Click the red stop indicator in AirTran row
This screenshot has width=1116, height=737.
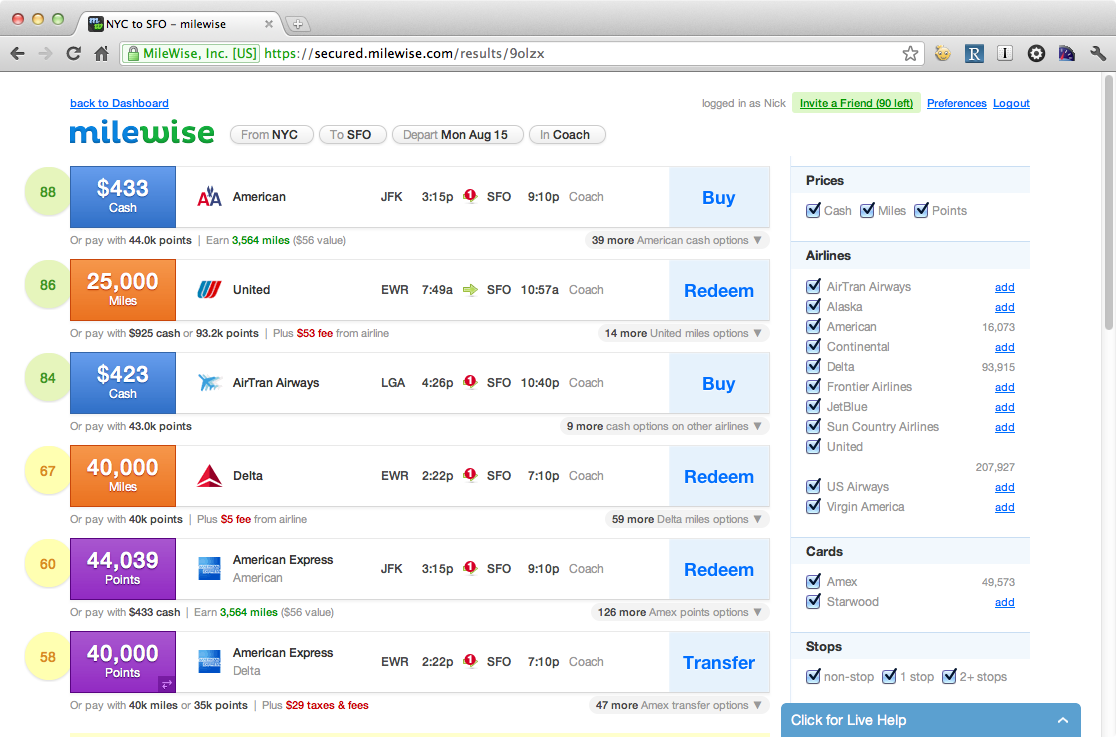(x=470, y=382)
